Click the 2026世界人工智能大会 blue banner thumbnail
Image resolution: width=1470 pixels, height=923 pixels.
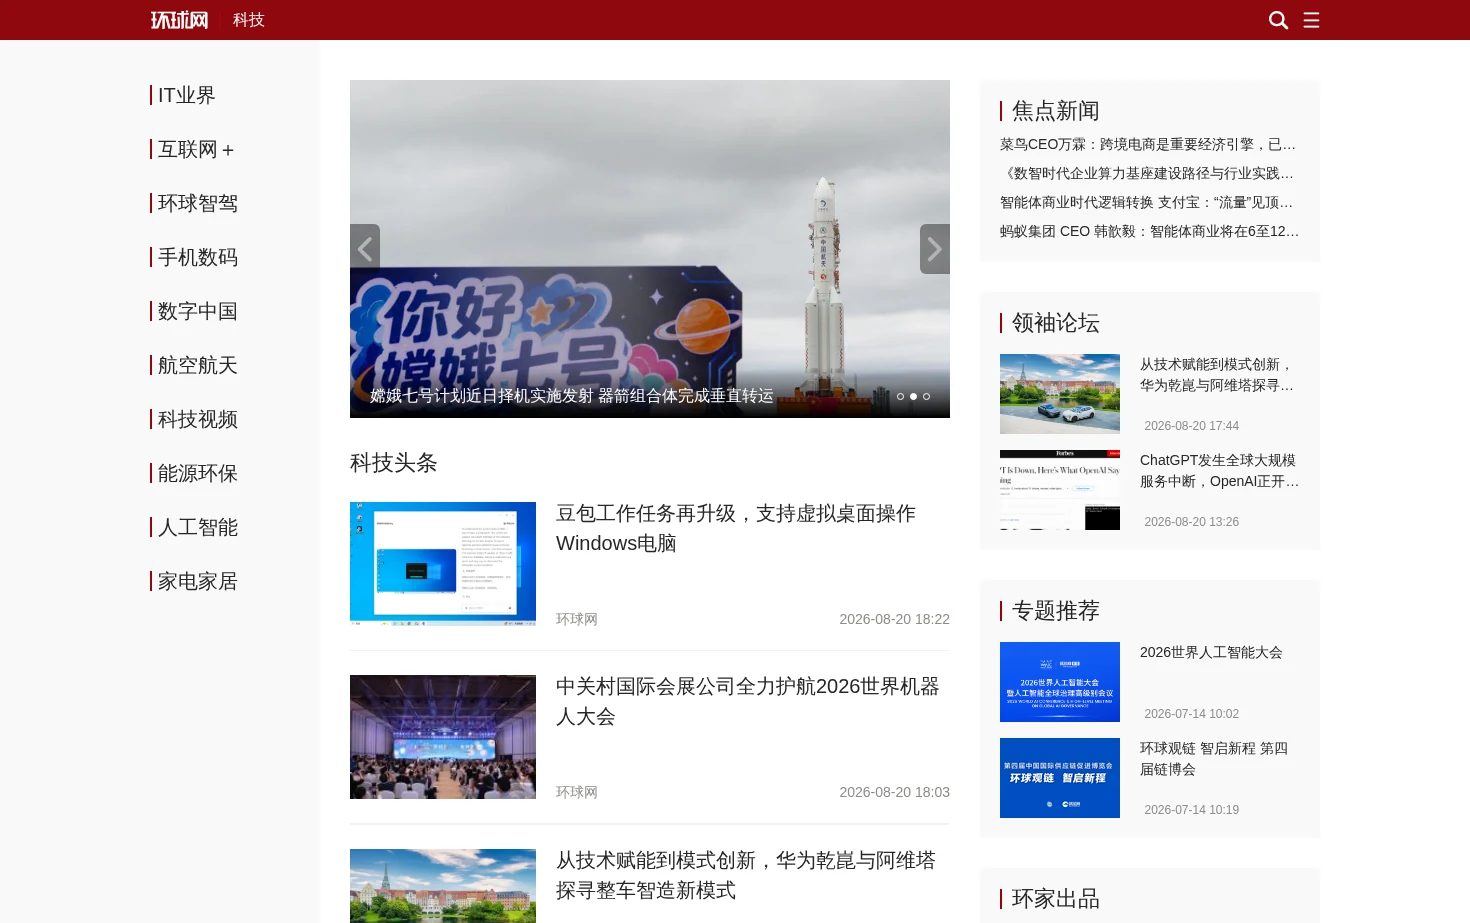pos(1060,682)
